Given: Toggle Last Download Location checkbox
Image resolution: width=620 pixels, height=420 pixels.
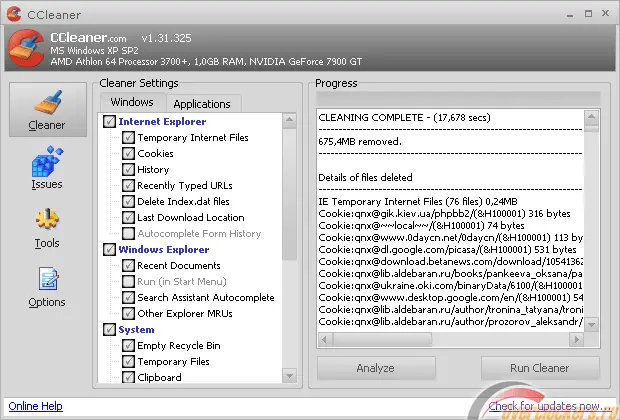Looking at the screenshot, I should click(x=128, y=217).
